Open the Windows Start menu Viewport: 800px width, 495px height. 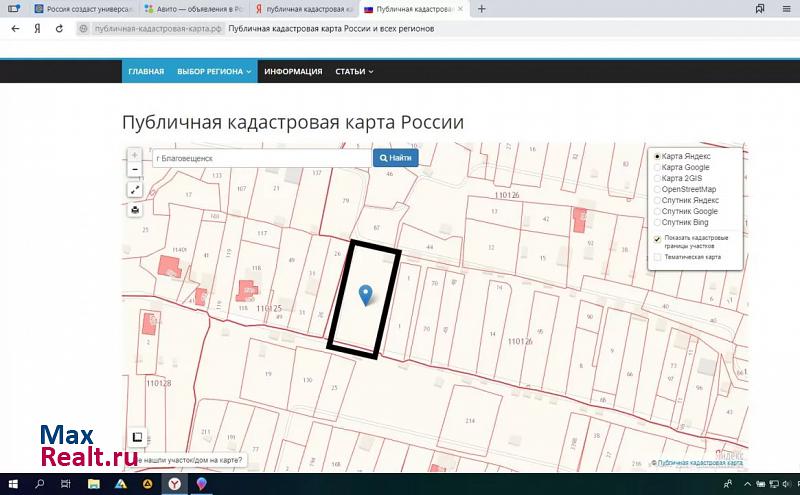tap(12, 484)
